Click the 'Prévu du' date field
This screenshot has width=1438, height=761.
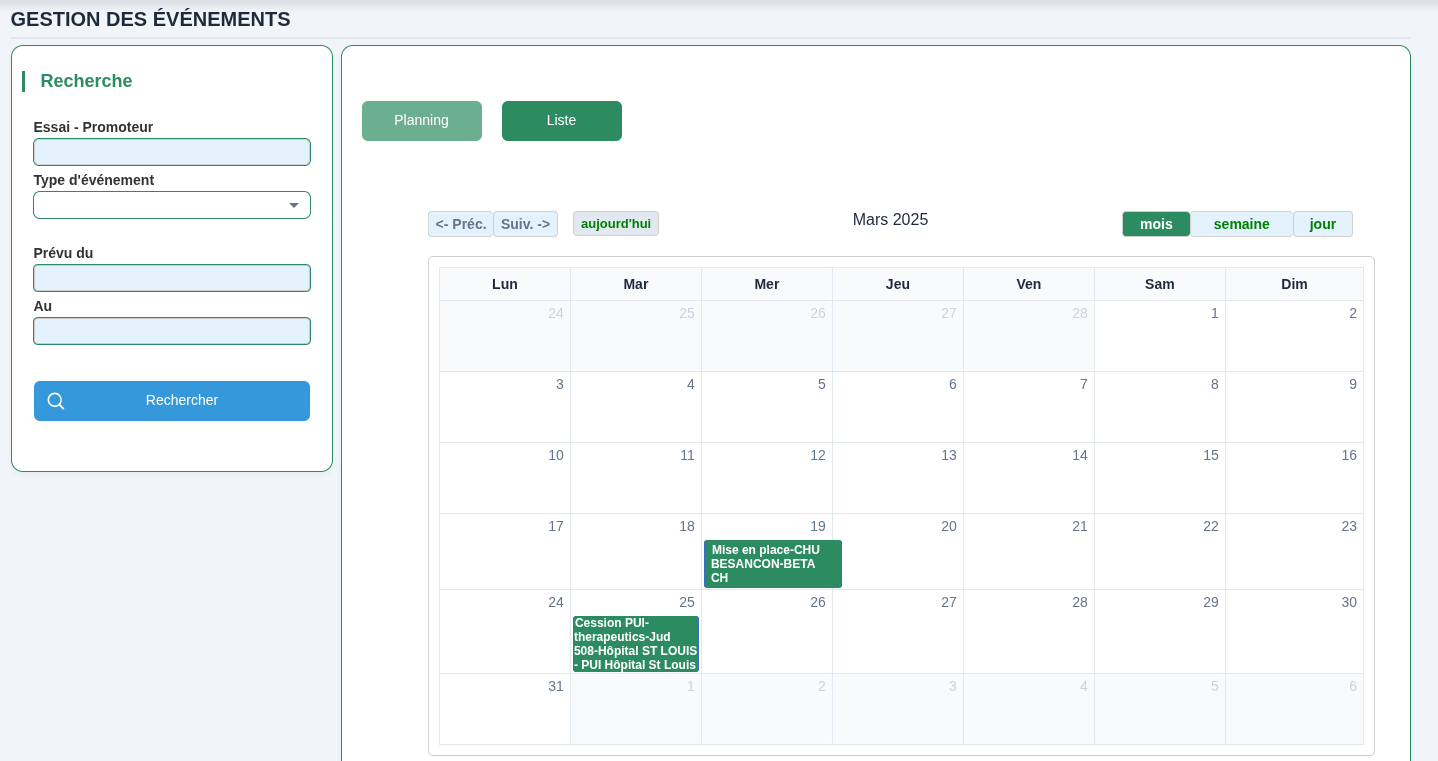tap(171, 278)
